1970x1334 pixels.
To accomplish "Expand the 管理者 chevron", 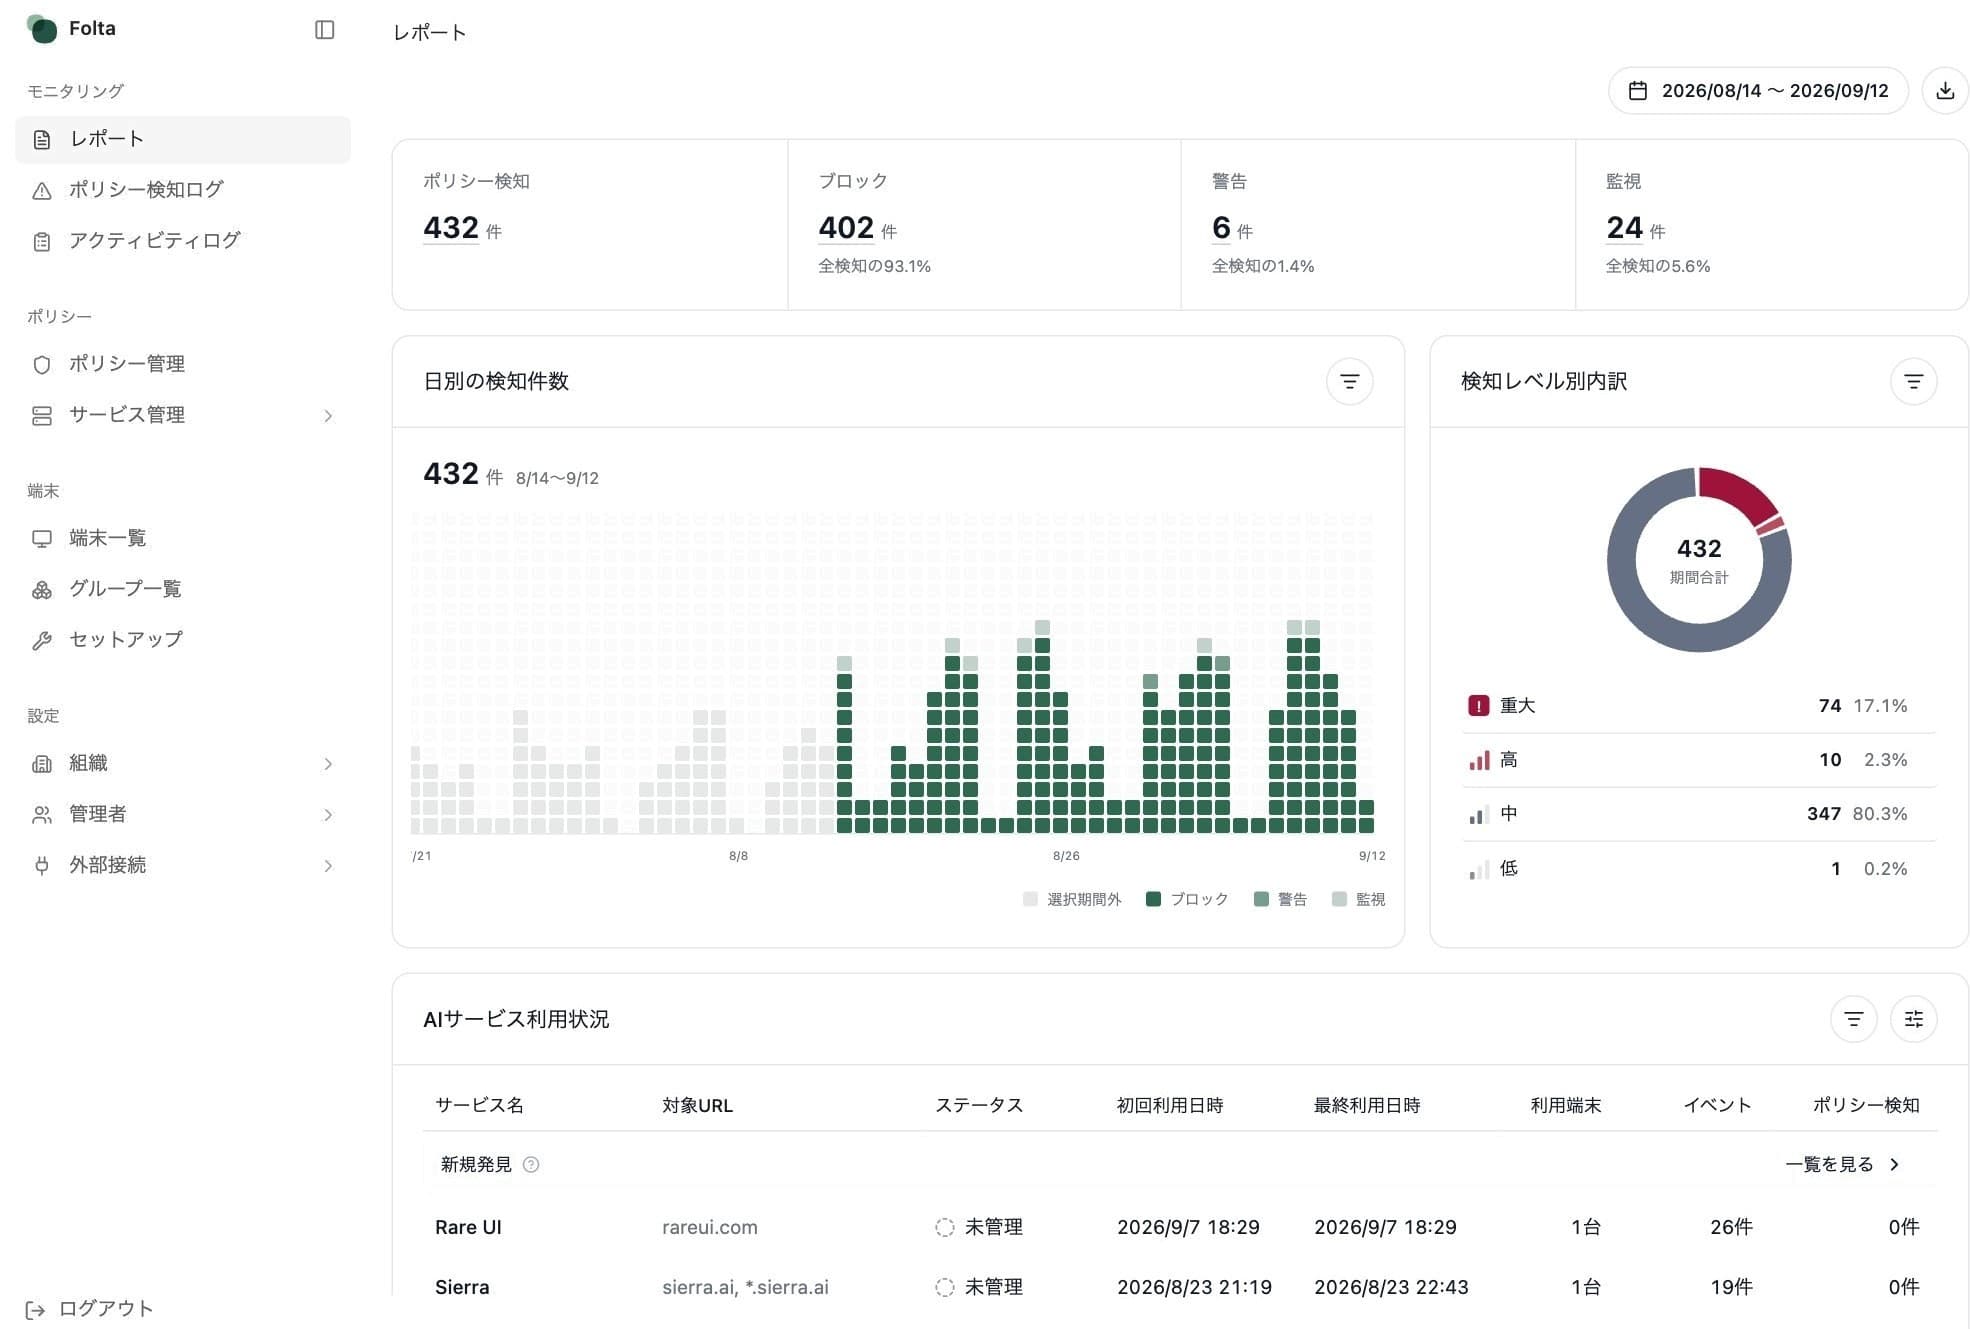I will click(328, 815).
